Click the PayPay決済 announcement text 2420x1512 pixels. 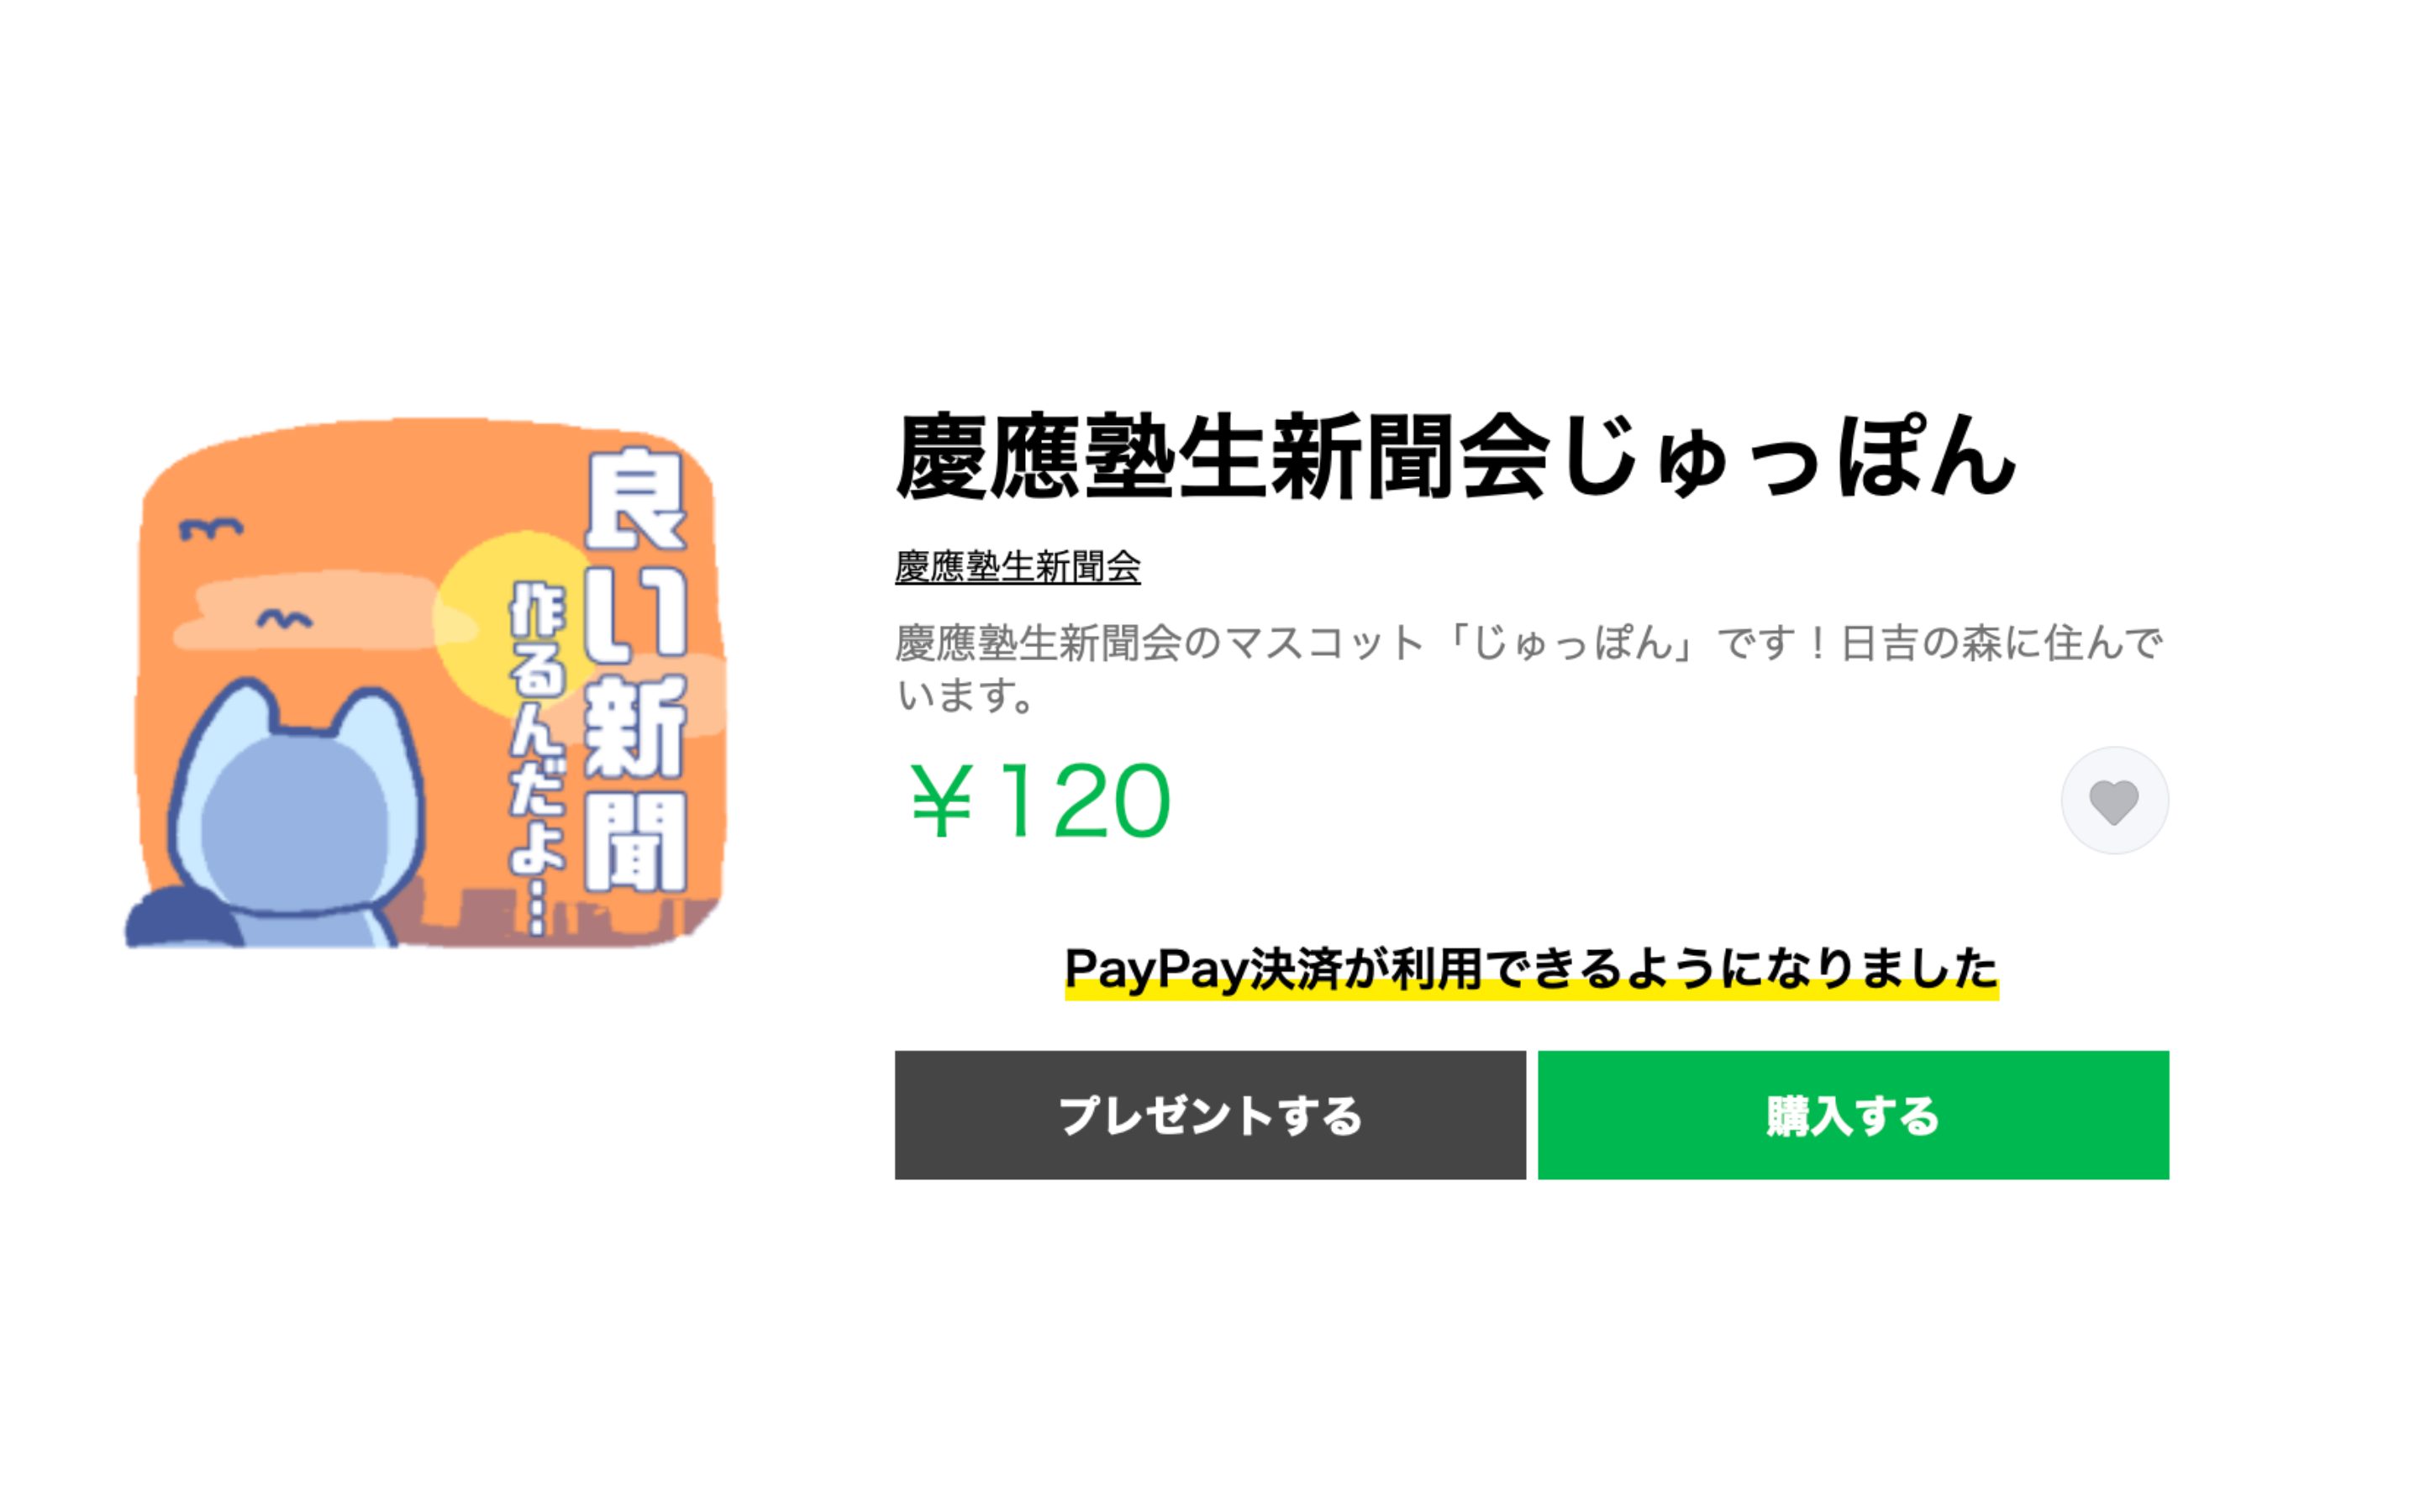point(1531,969)
